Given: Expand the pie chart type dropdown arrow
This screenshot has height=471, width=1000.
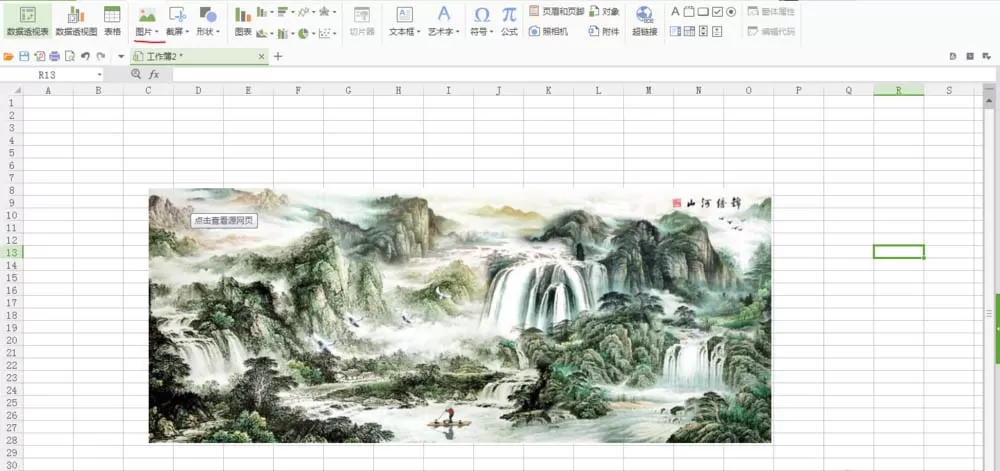Looking at the screenshot, I should point(313,33).
